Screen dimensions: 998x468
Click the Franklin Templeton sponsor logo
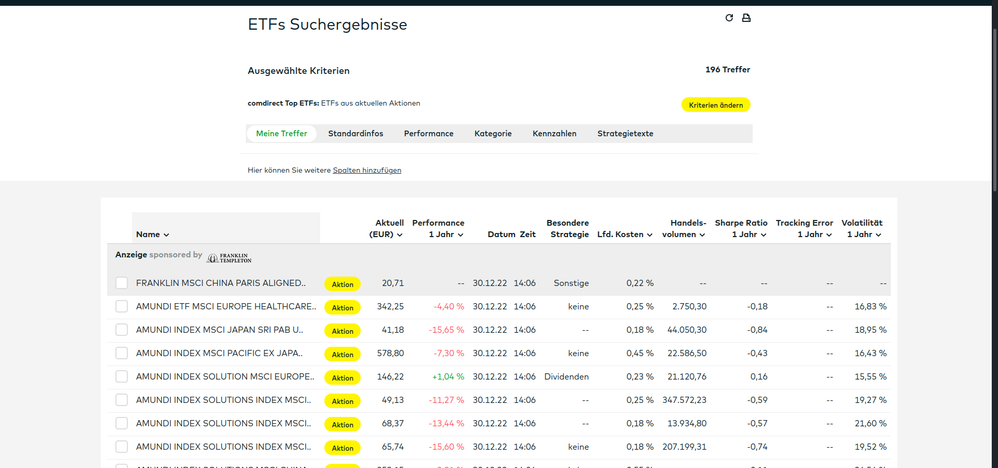point(229,256)
